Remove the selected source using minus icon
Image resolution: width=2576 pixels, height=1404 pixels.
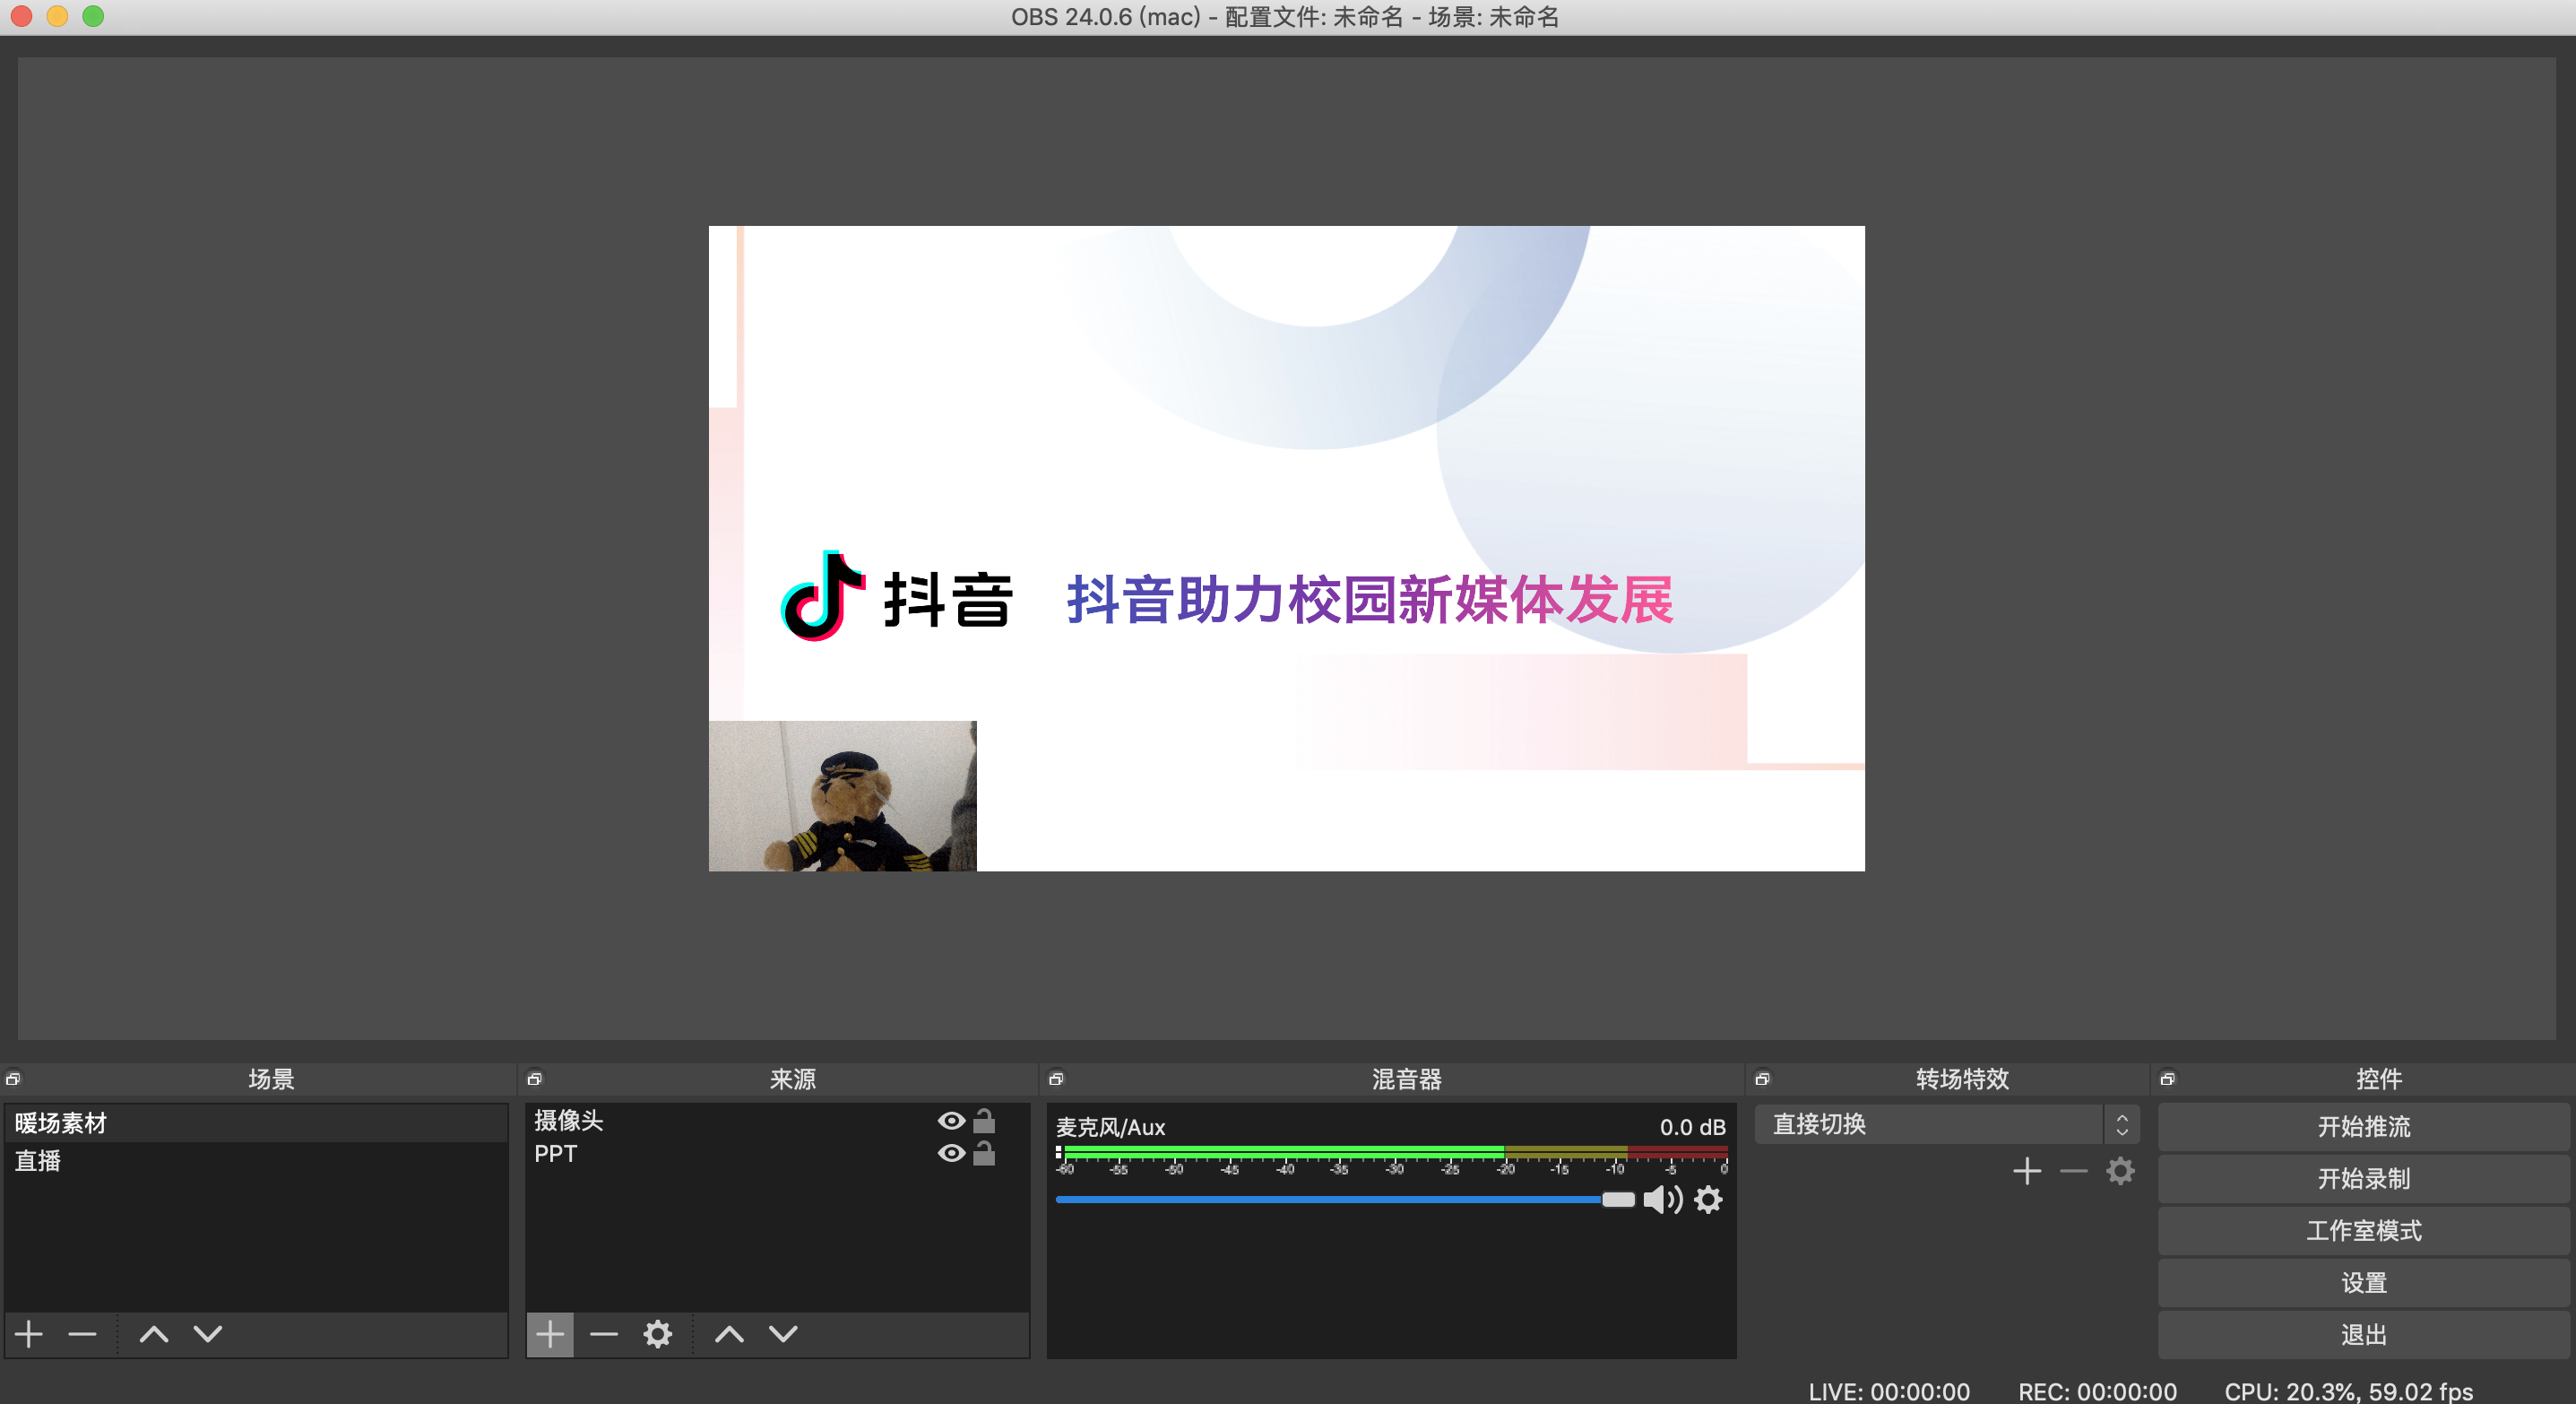604,1334
